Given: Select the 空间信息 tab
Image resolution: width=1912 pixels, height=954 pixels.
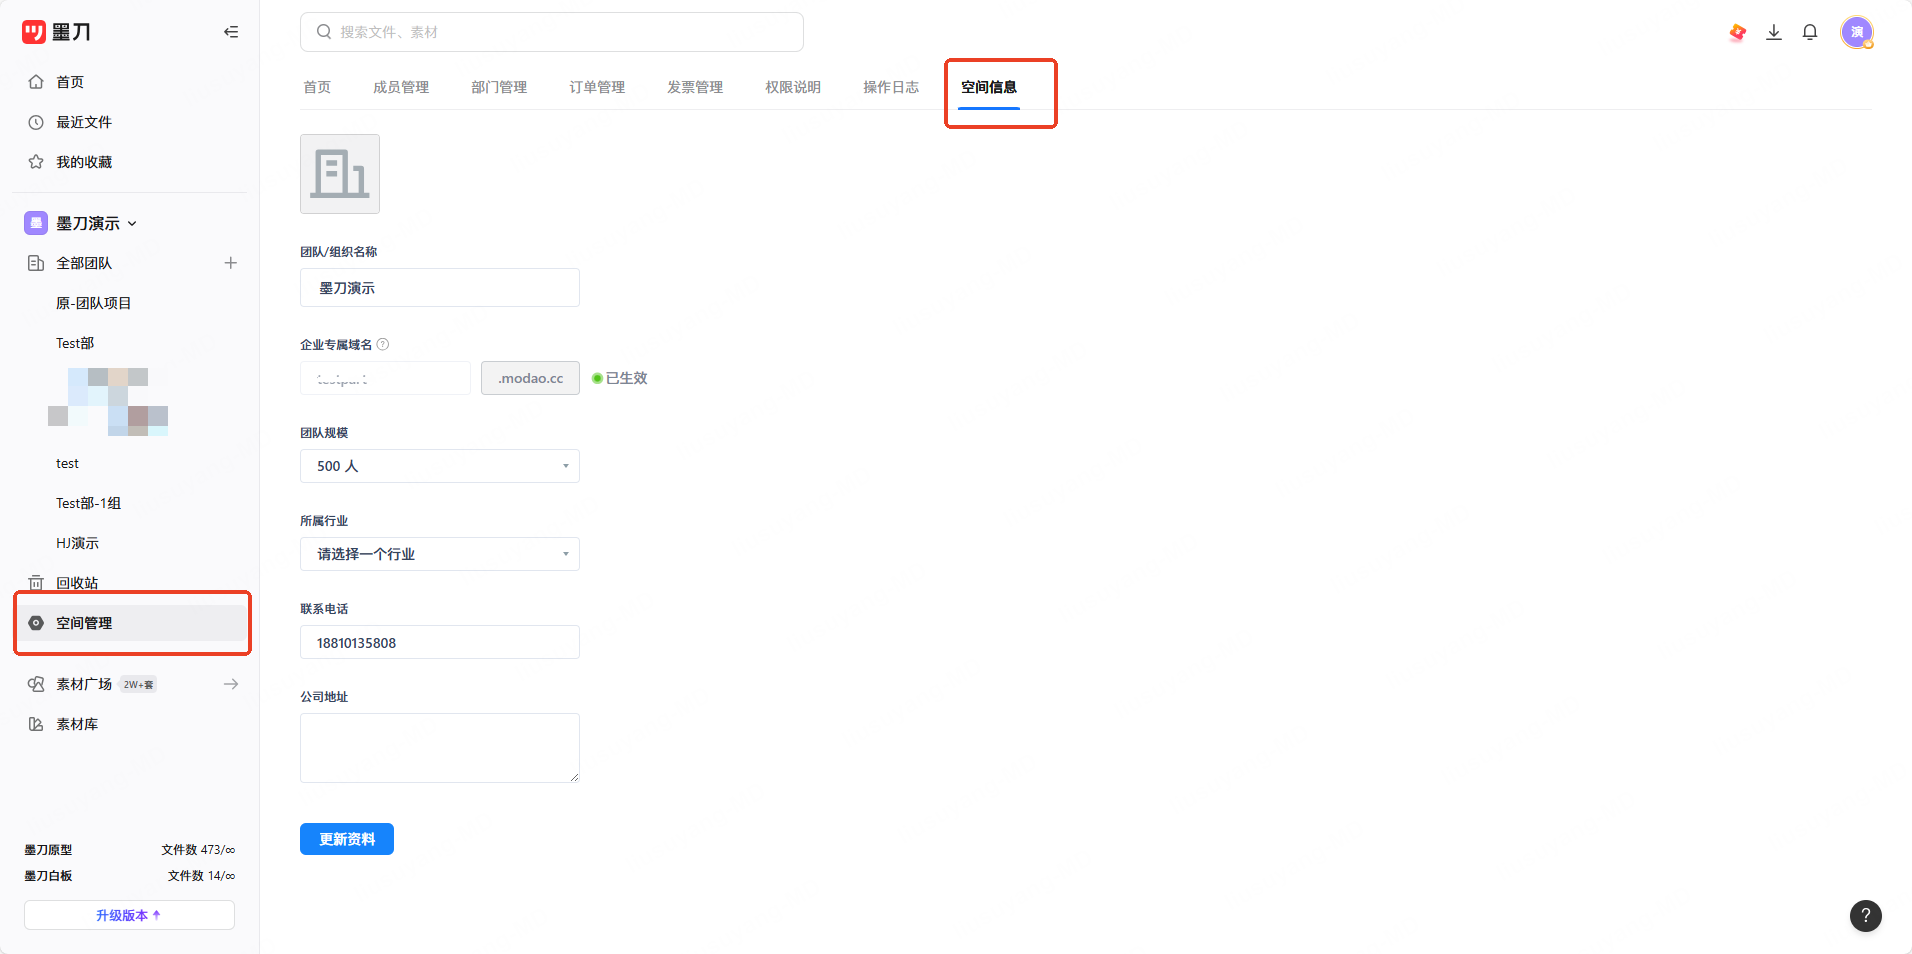Looking at the screenshot, I should (989, 87).
